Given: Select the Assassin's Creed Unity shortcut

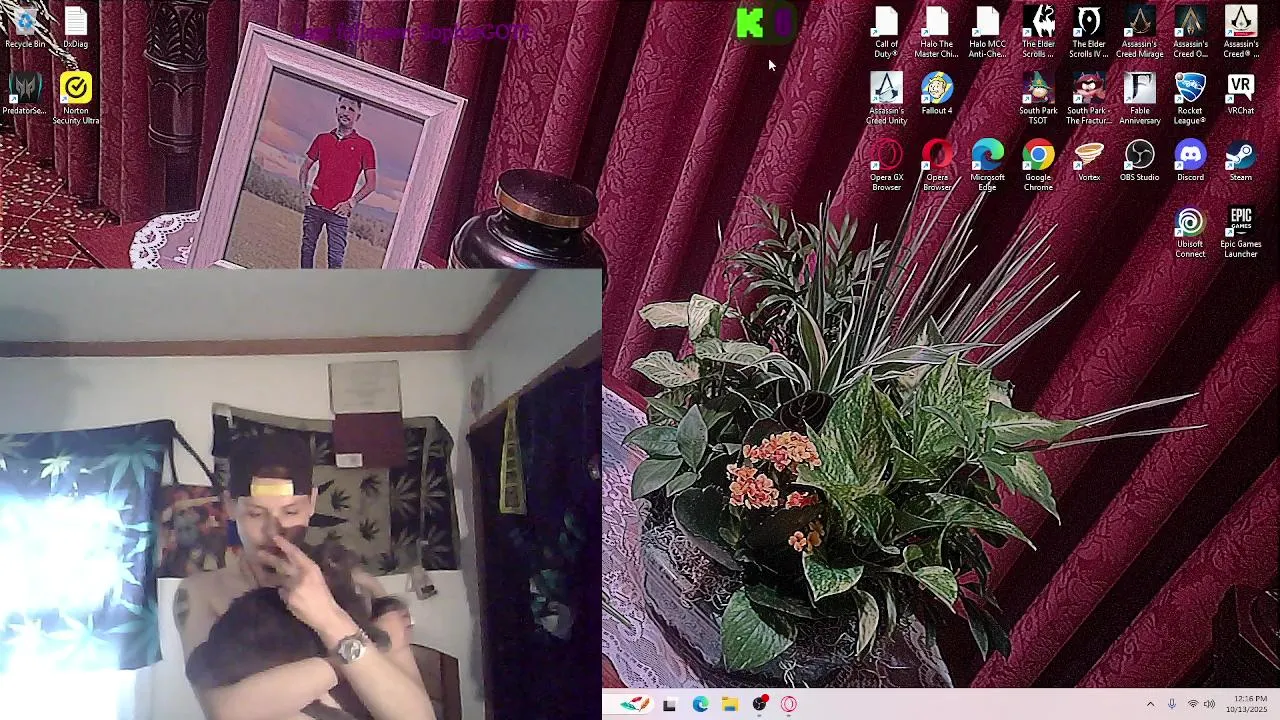Looking at the screenshot, I should [x=886, y=99].
